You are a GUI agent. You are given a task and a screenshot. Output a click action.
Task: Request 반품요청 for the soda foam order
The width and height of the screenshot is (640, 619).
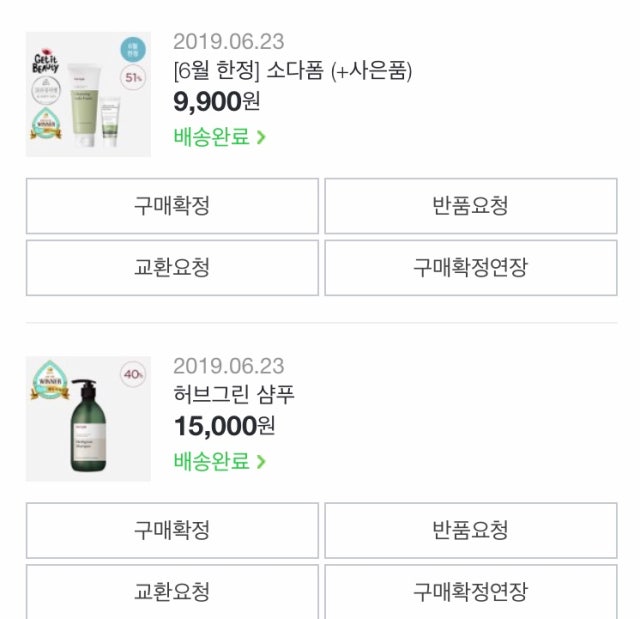pyautogui.click(x=470, y=206)
